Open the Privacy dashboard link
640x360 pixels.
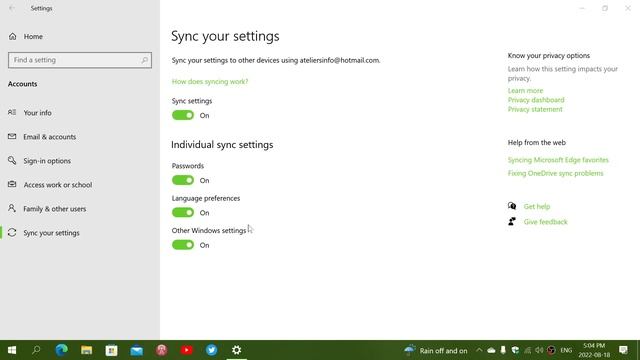pyautogui.click(x=536, y=100)
